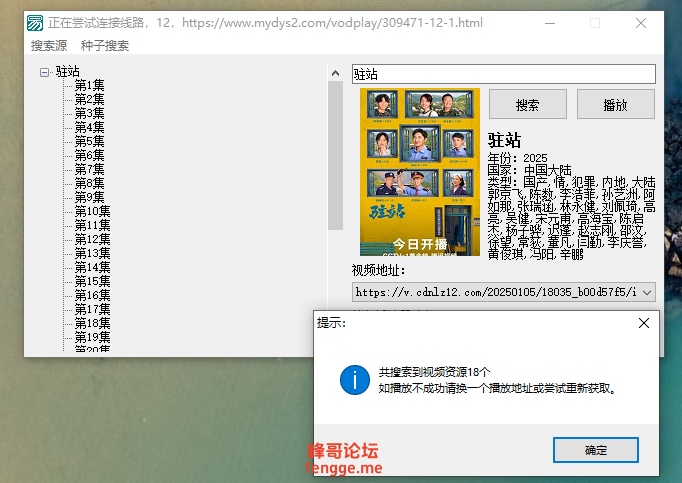
Task: Open the 视频地址 URL dropdown
Action: (647, 292)
